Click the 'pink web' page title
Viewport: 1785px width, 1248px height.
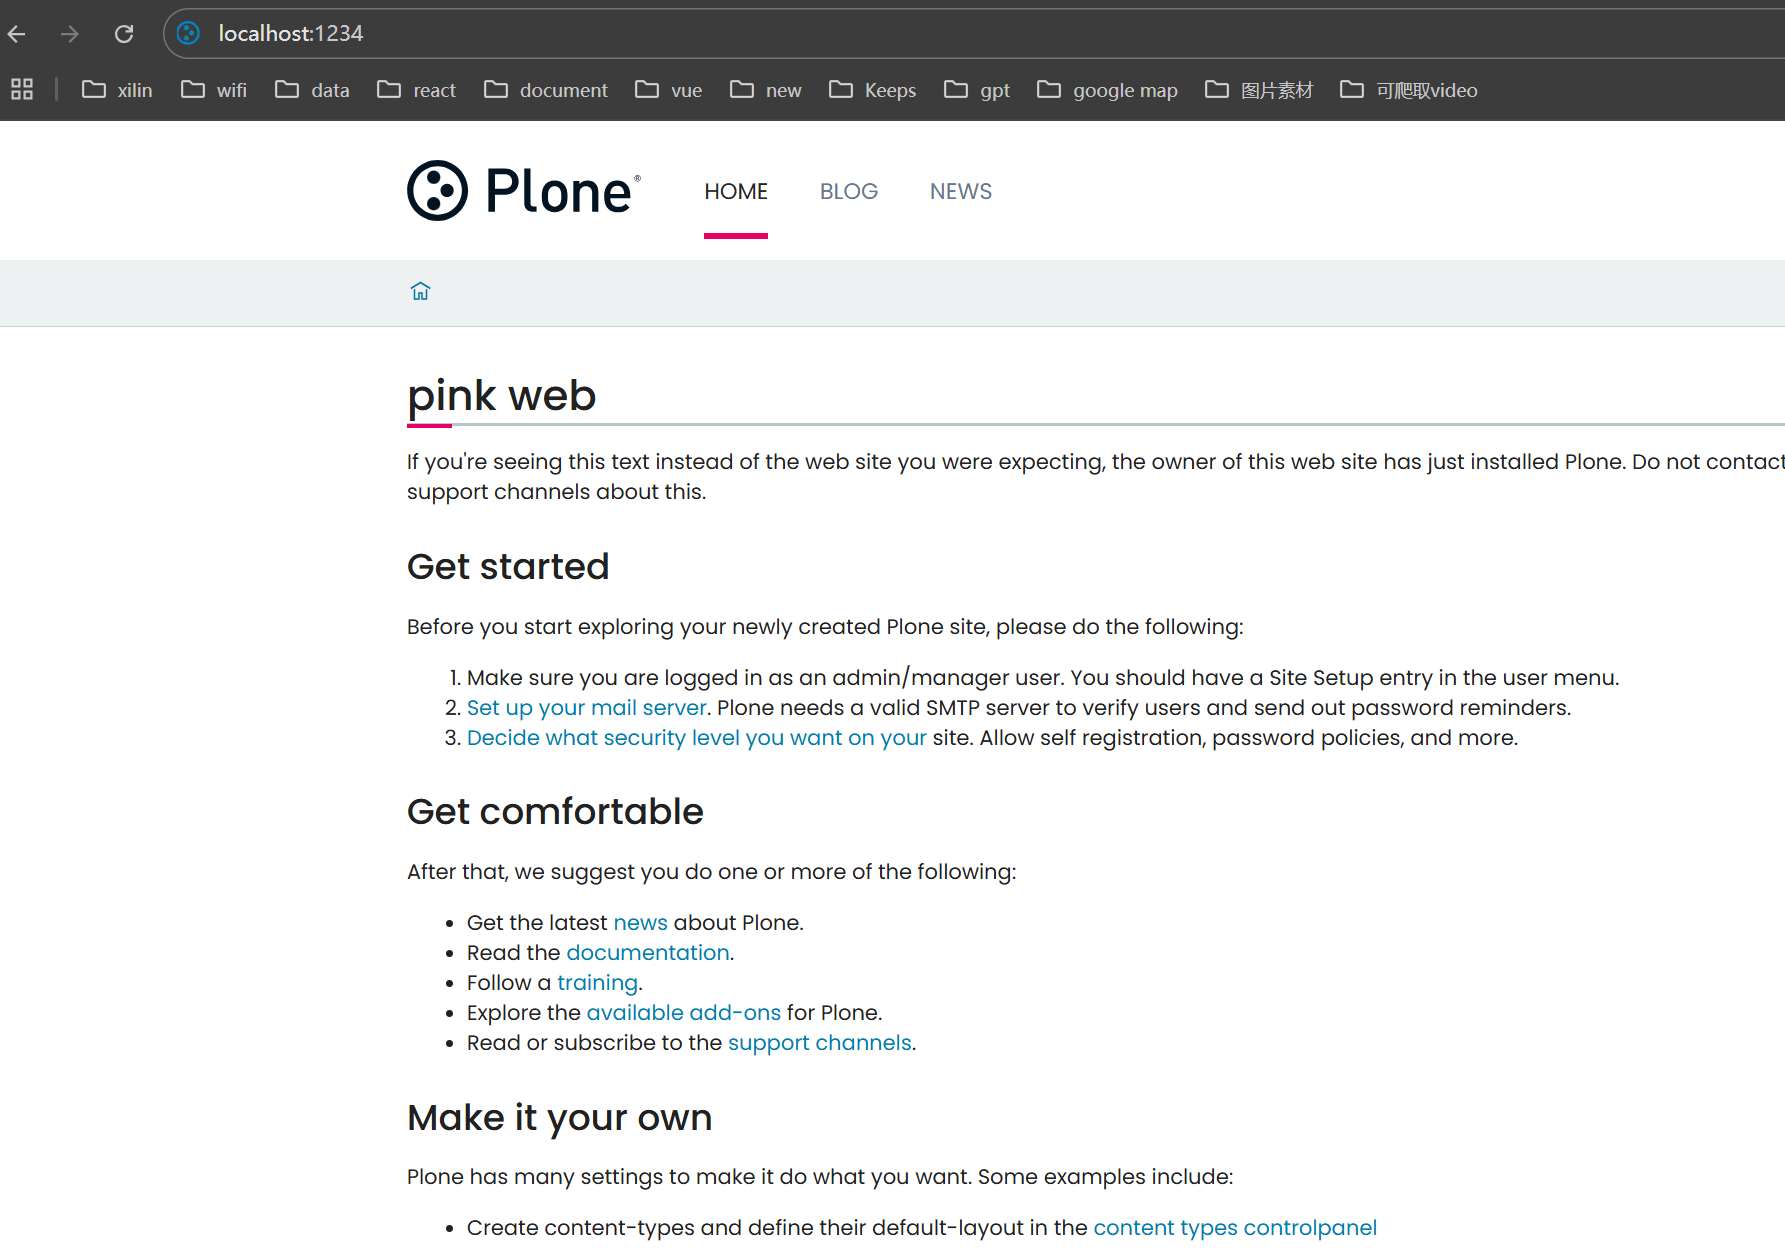pyautogui.click(x=502, y=396)
